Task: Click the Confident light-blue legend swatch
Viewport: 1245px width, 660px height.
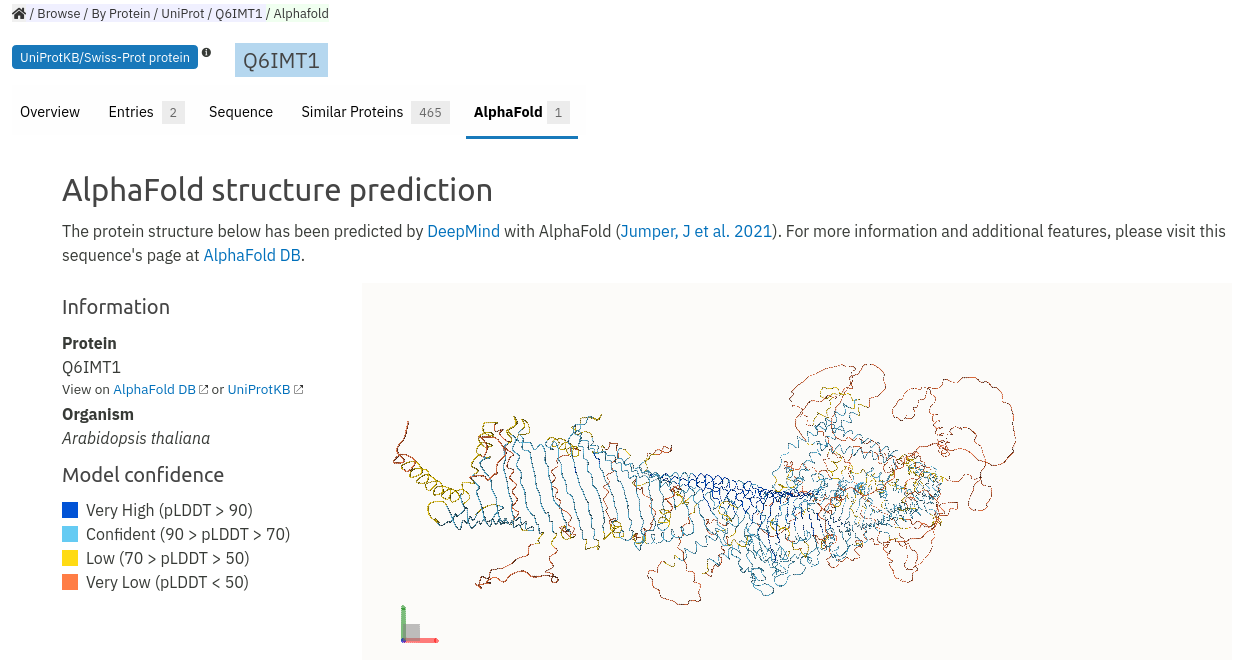Action: (70, 534)
